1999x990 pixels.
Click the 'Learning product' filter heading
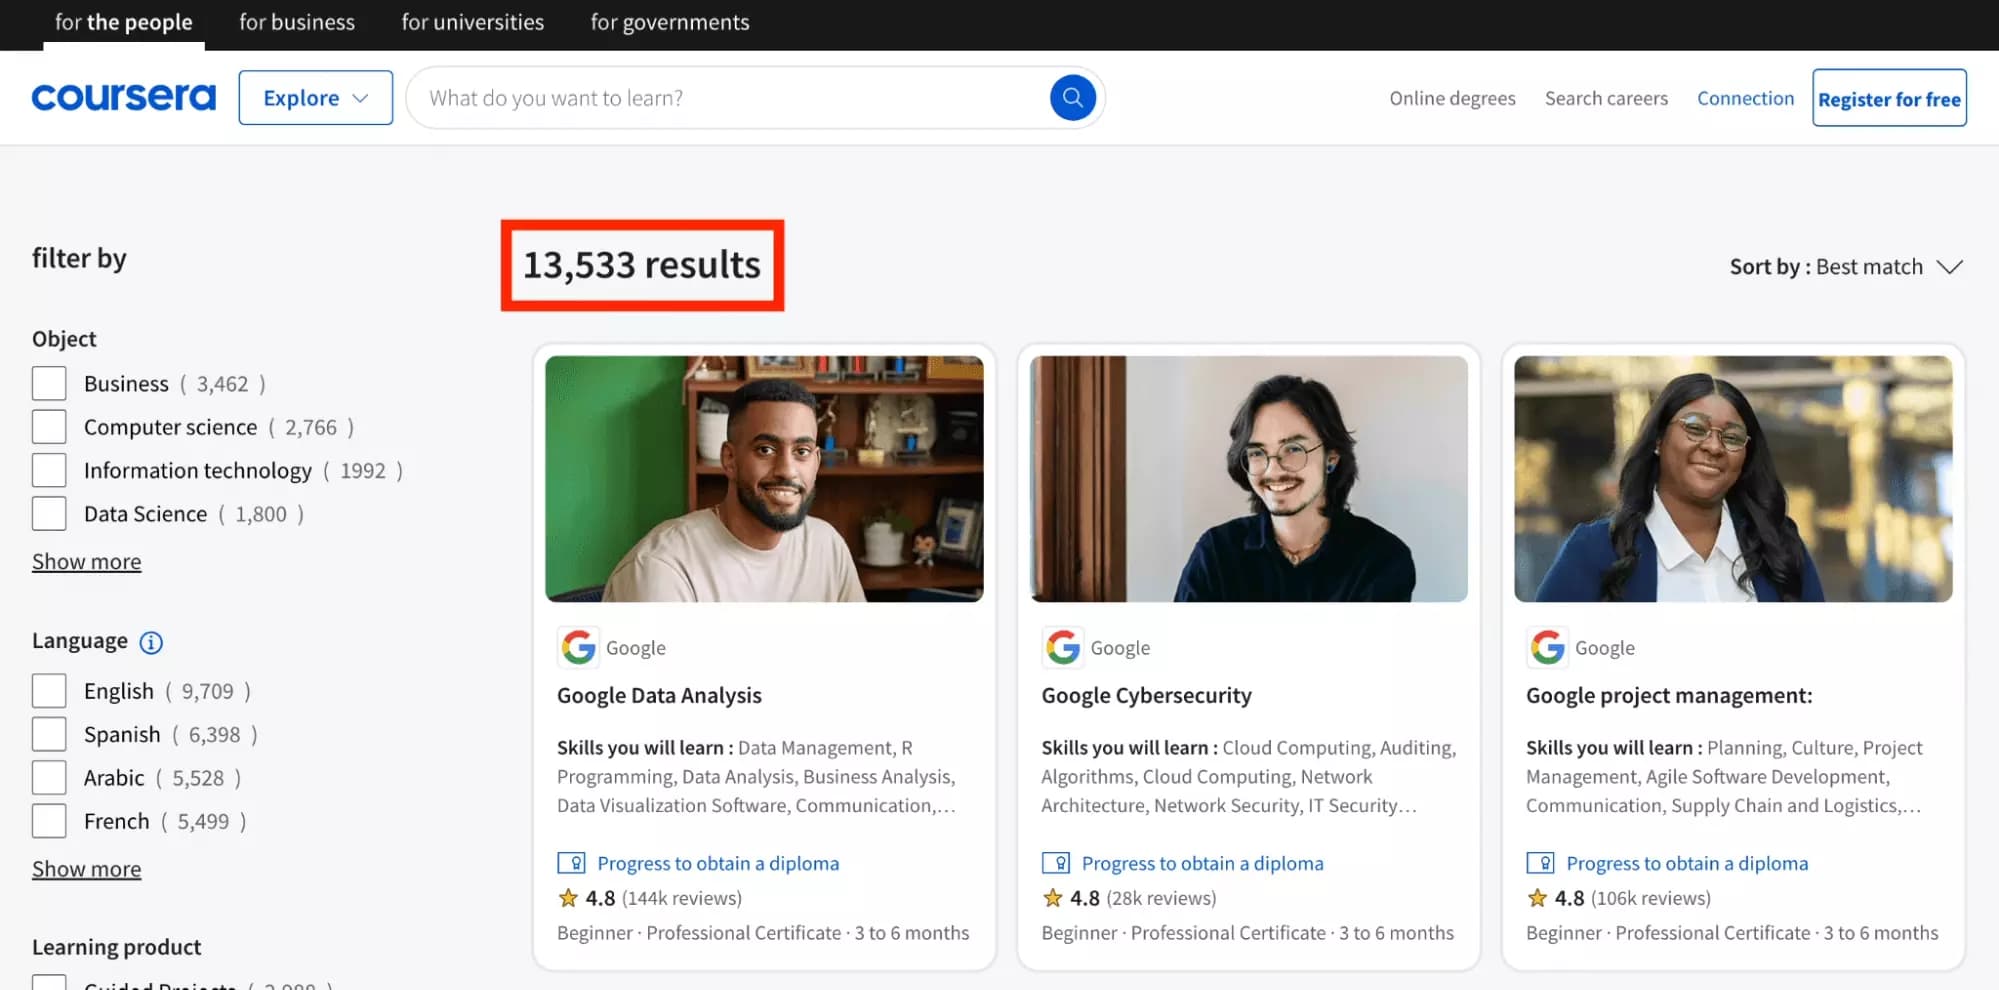pyautogui.click(x=117, y=947)
